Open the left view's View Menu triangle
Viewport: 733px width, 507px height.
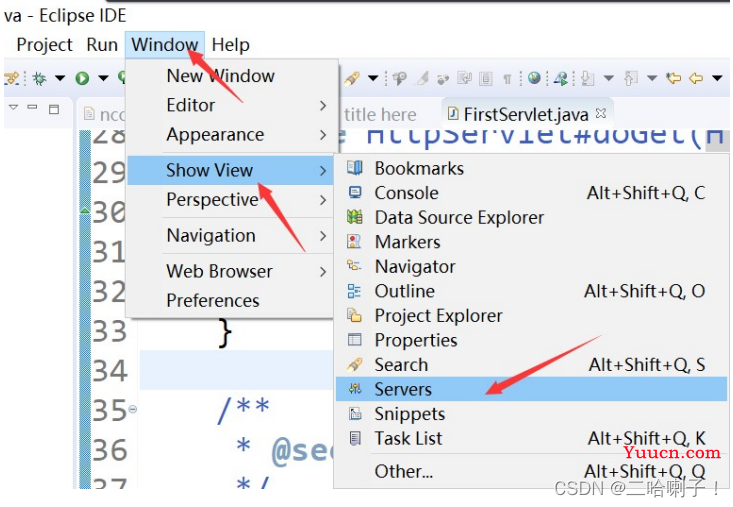[13, 107]
